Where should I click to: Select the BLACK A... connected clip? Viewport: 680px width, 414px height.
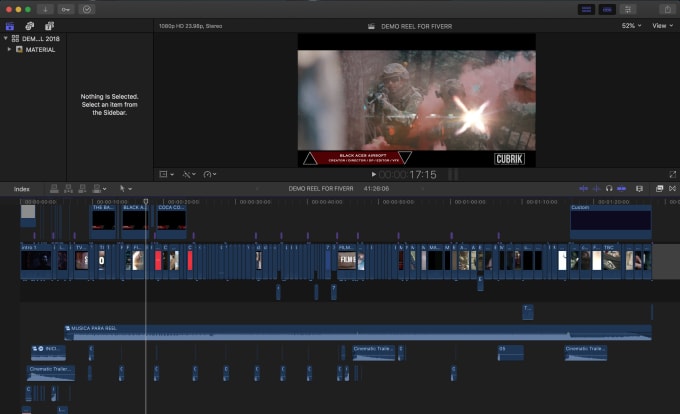coord(135,221)
